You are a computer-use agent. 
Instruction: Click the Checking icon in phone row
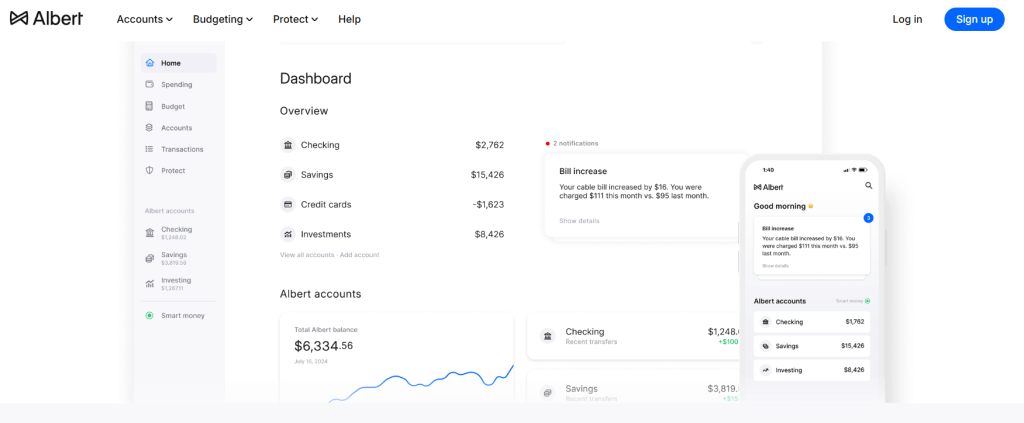pyautogui.click(x=765, y=322)
